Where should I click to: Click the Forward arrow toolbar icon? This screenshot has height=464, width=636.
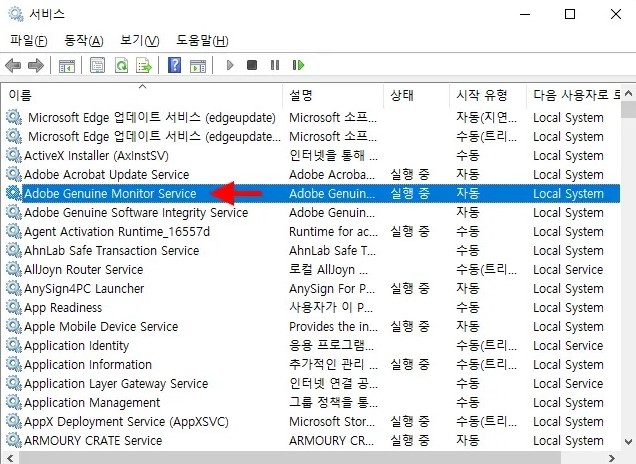pos(36,65)
